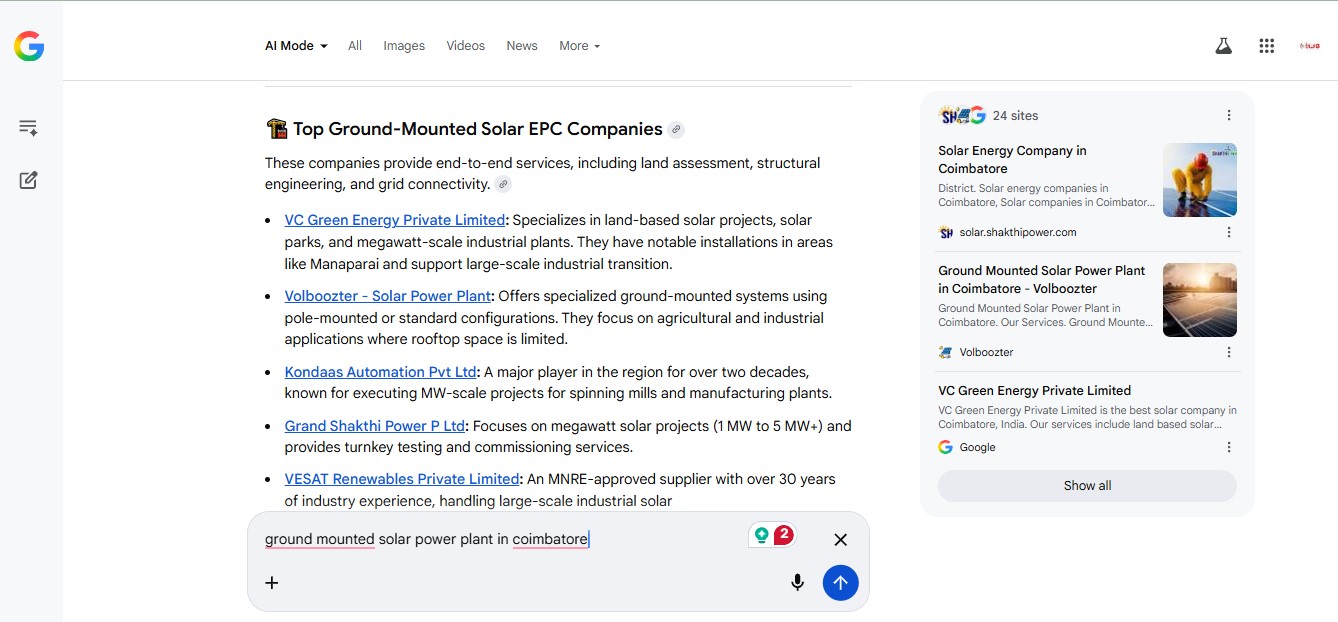
Task: Start voice search with microphone
Action: tap(797, 582)
